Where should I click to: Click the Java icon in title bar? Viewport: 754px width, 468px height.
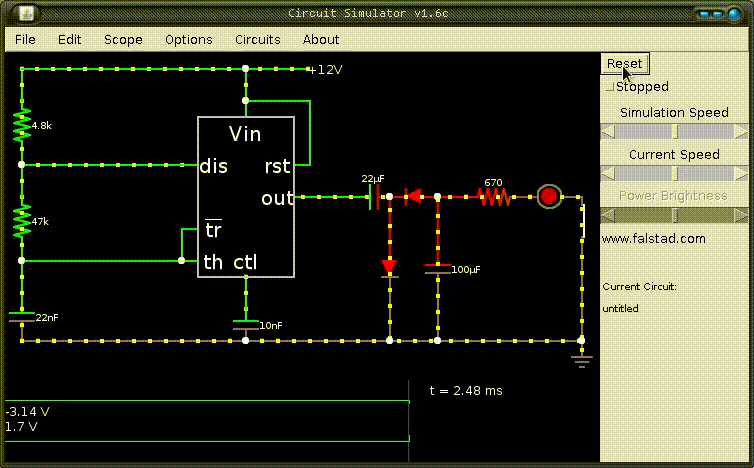tap(26, 13)
